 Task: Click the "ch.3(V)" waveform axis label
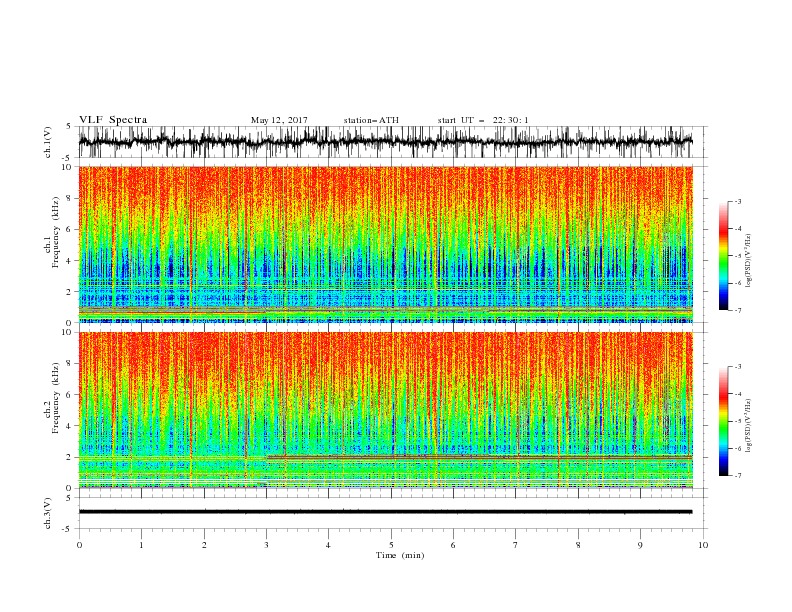click(48, 513)
